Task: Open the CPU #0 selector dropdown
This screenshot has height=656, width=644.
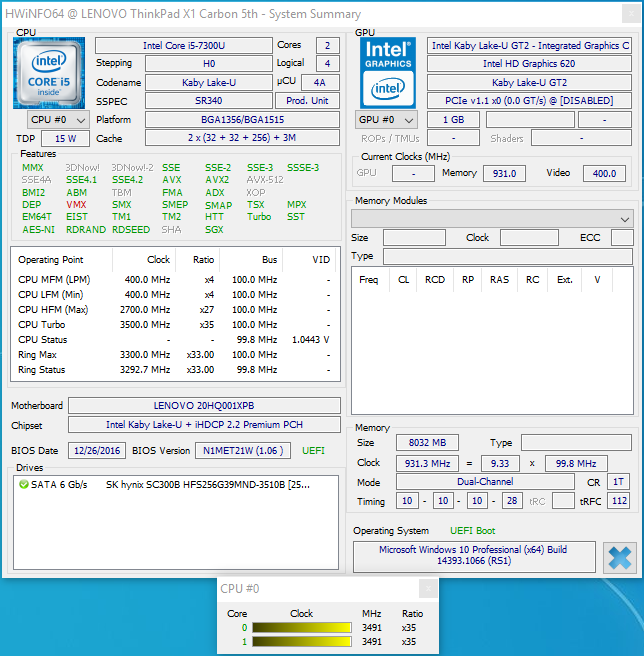Action: 58,120
